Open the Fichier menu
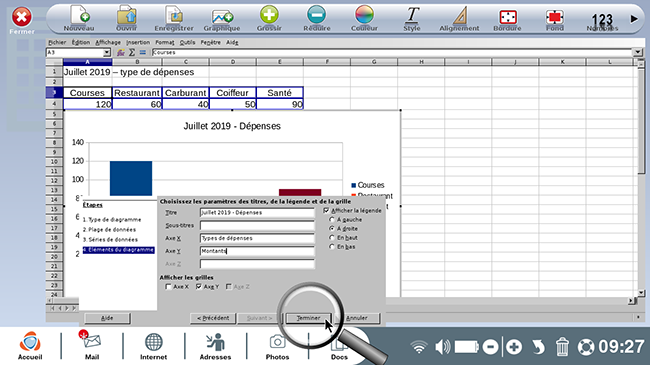 [x=57, y=42]
